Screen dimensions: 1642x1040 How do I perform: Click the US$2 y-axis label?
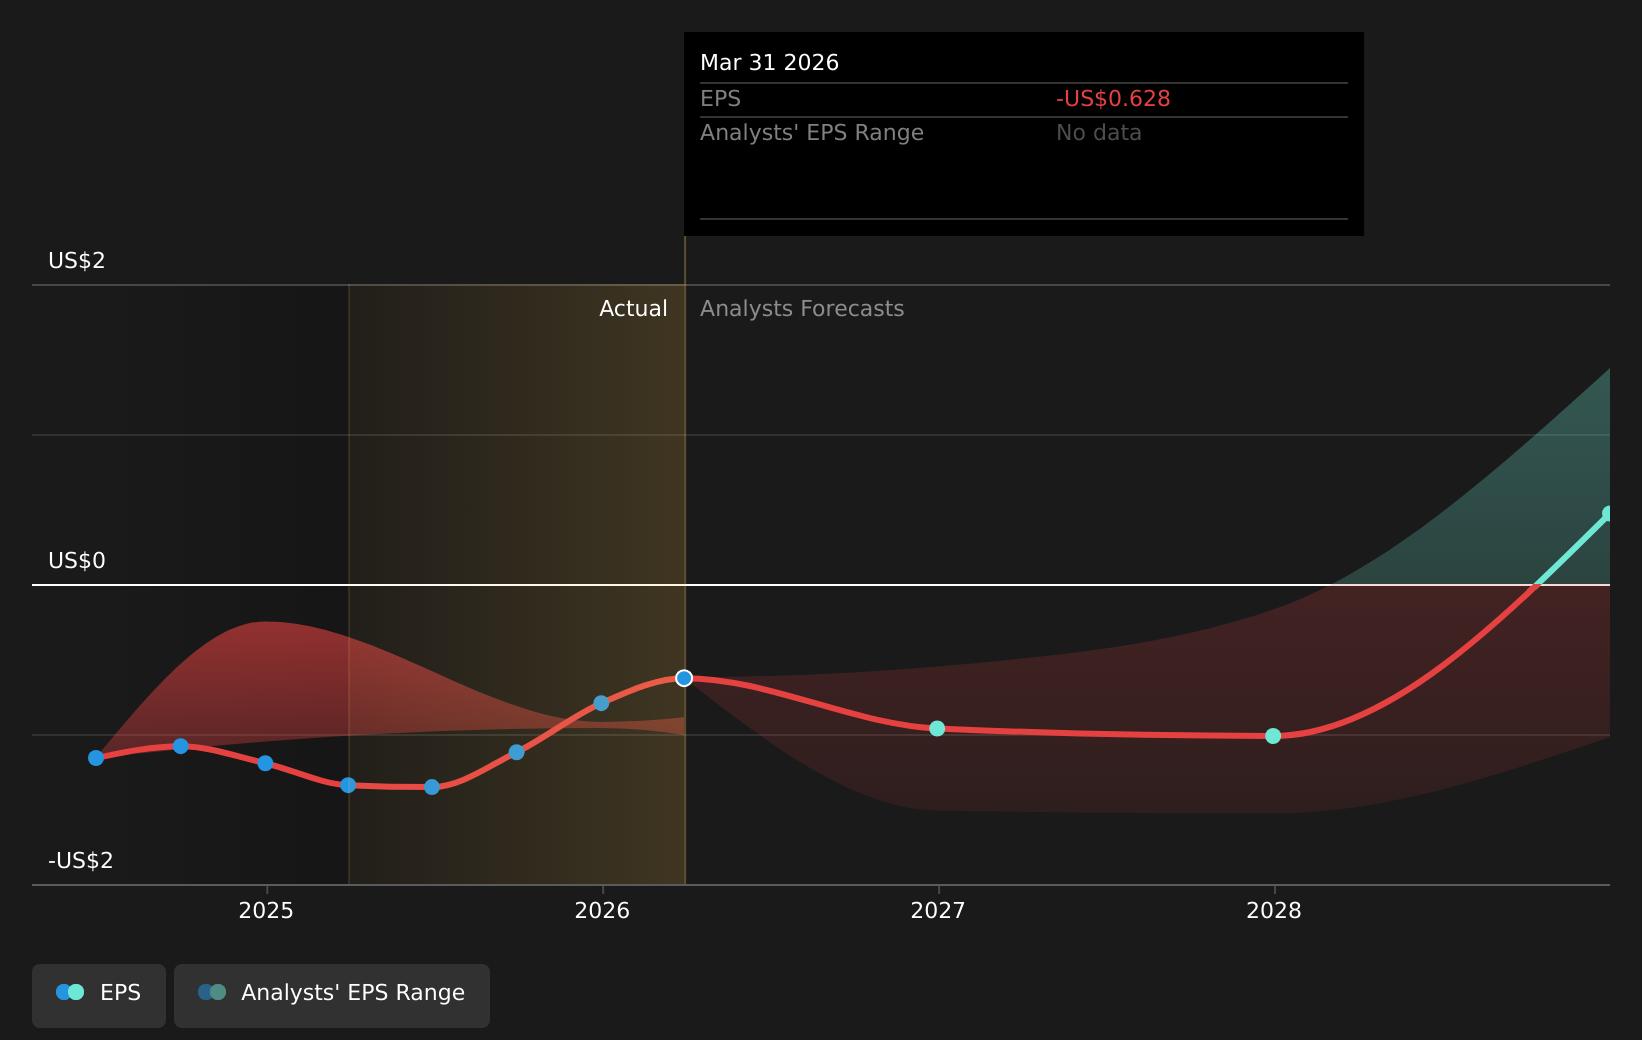pos(77,261)
